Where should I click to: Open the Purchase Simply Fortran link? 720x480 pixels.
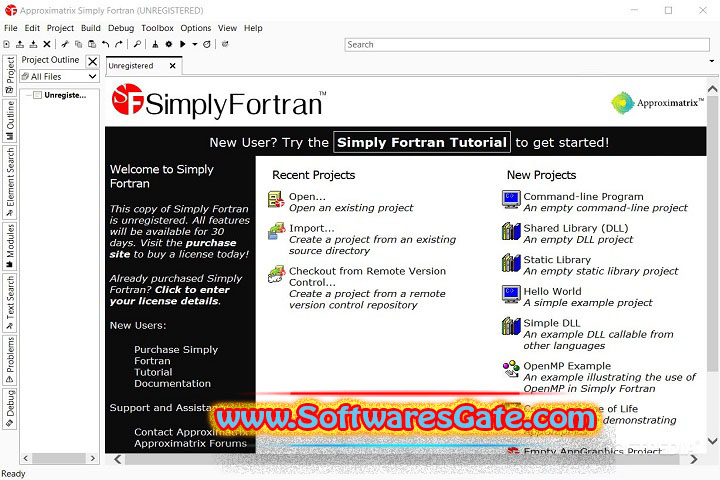(176, 355)
